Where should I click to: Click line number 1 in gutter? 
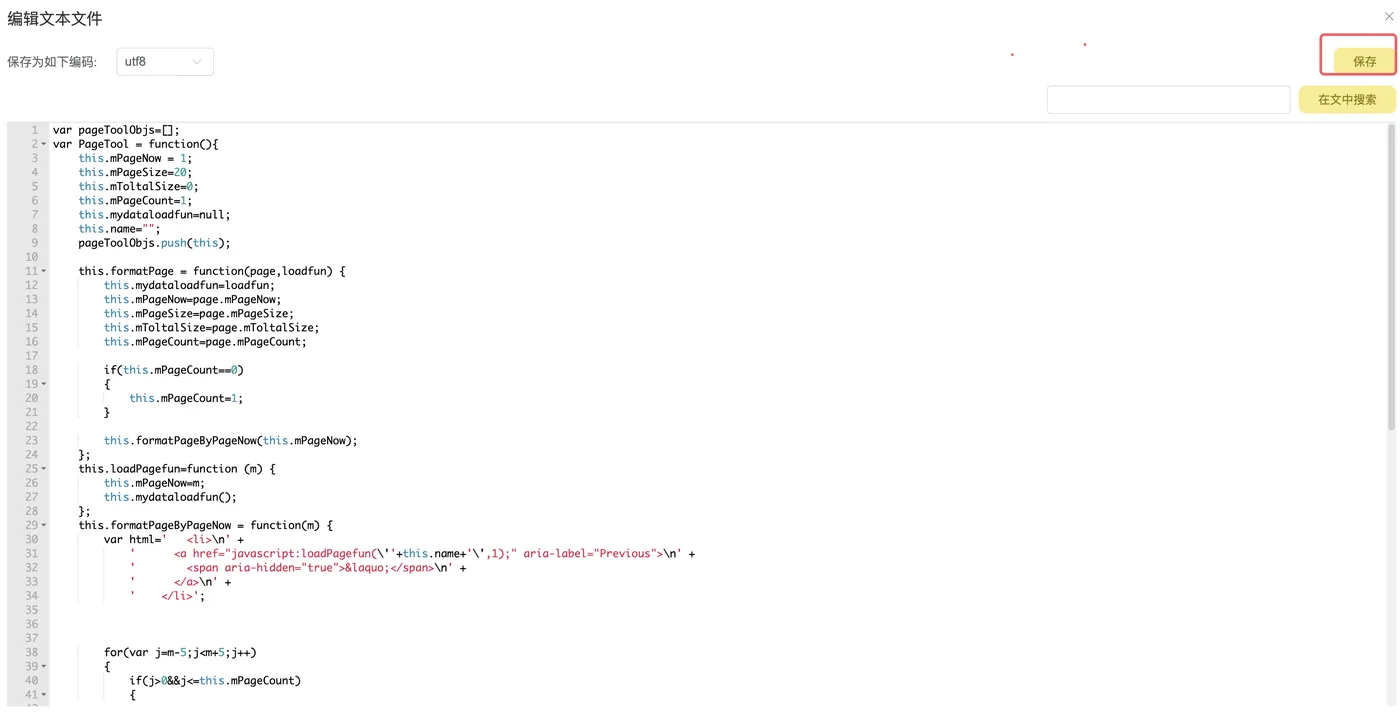pos(34,130)
